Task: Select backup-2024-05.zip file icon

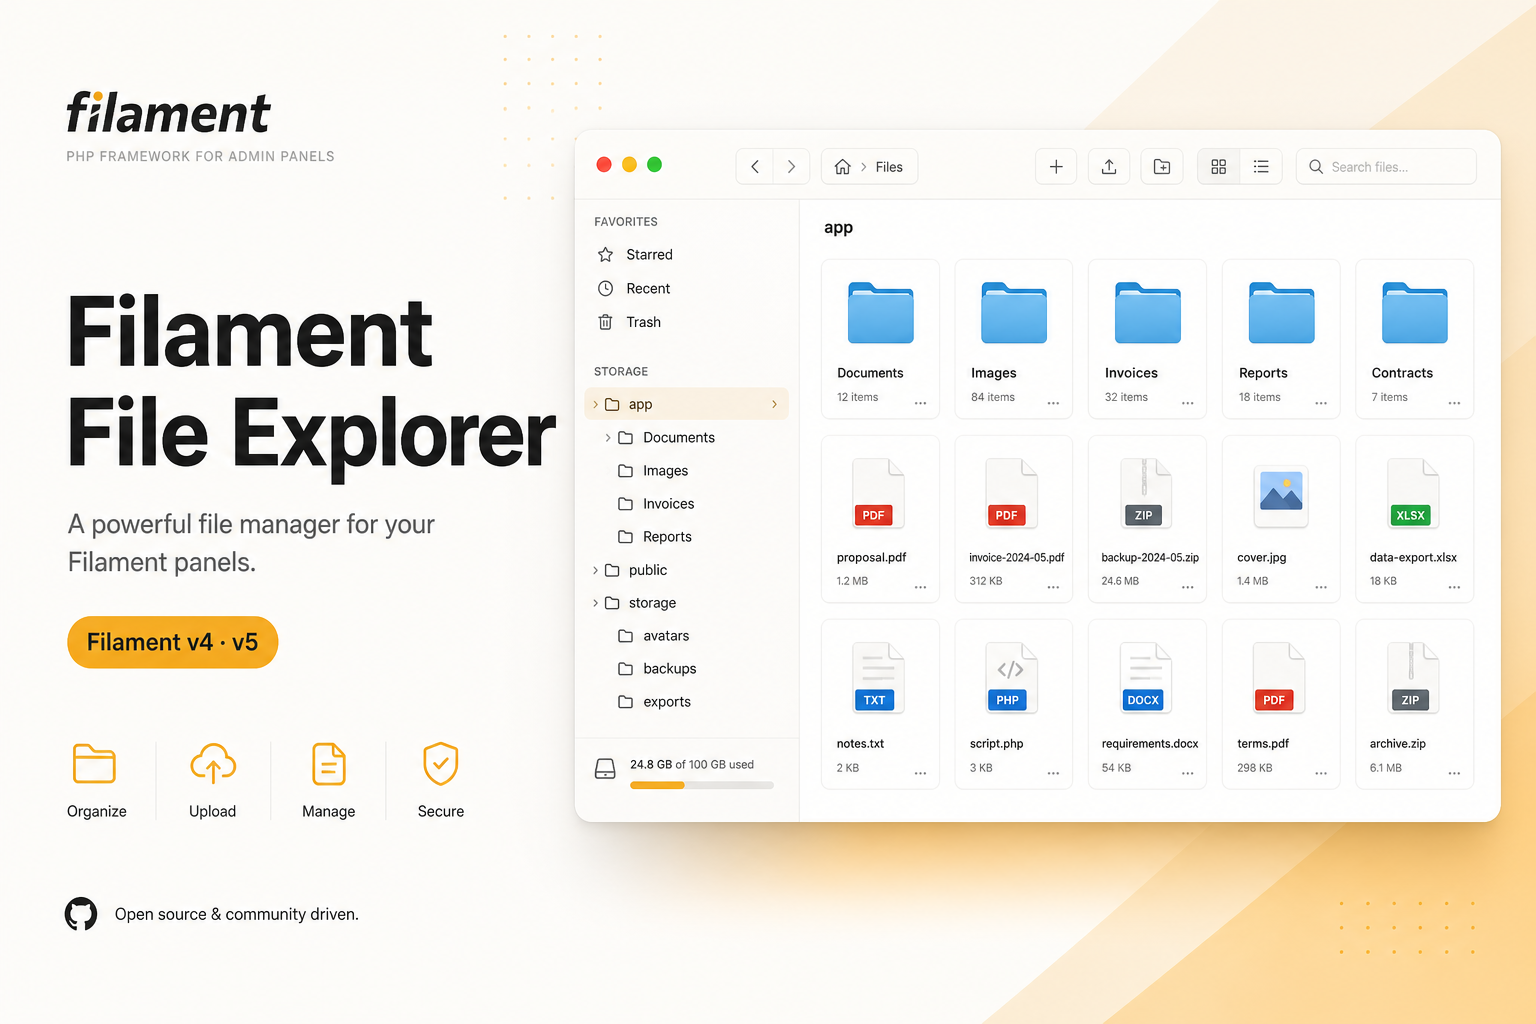Action: tap(1146, 493)
